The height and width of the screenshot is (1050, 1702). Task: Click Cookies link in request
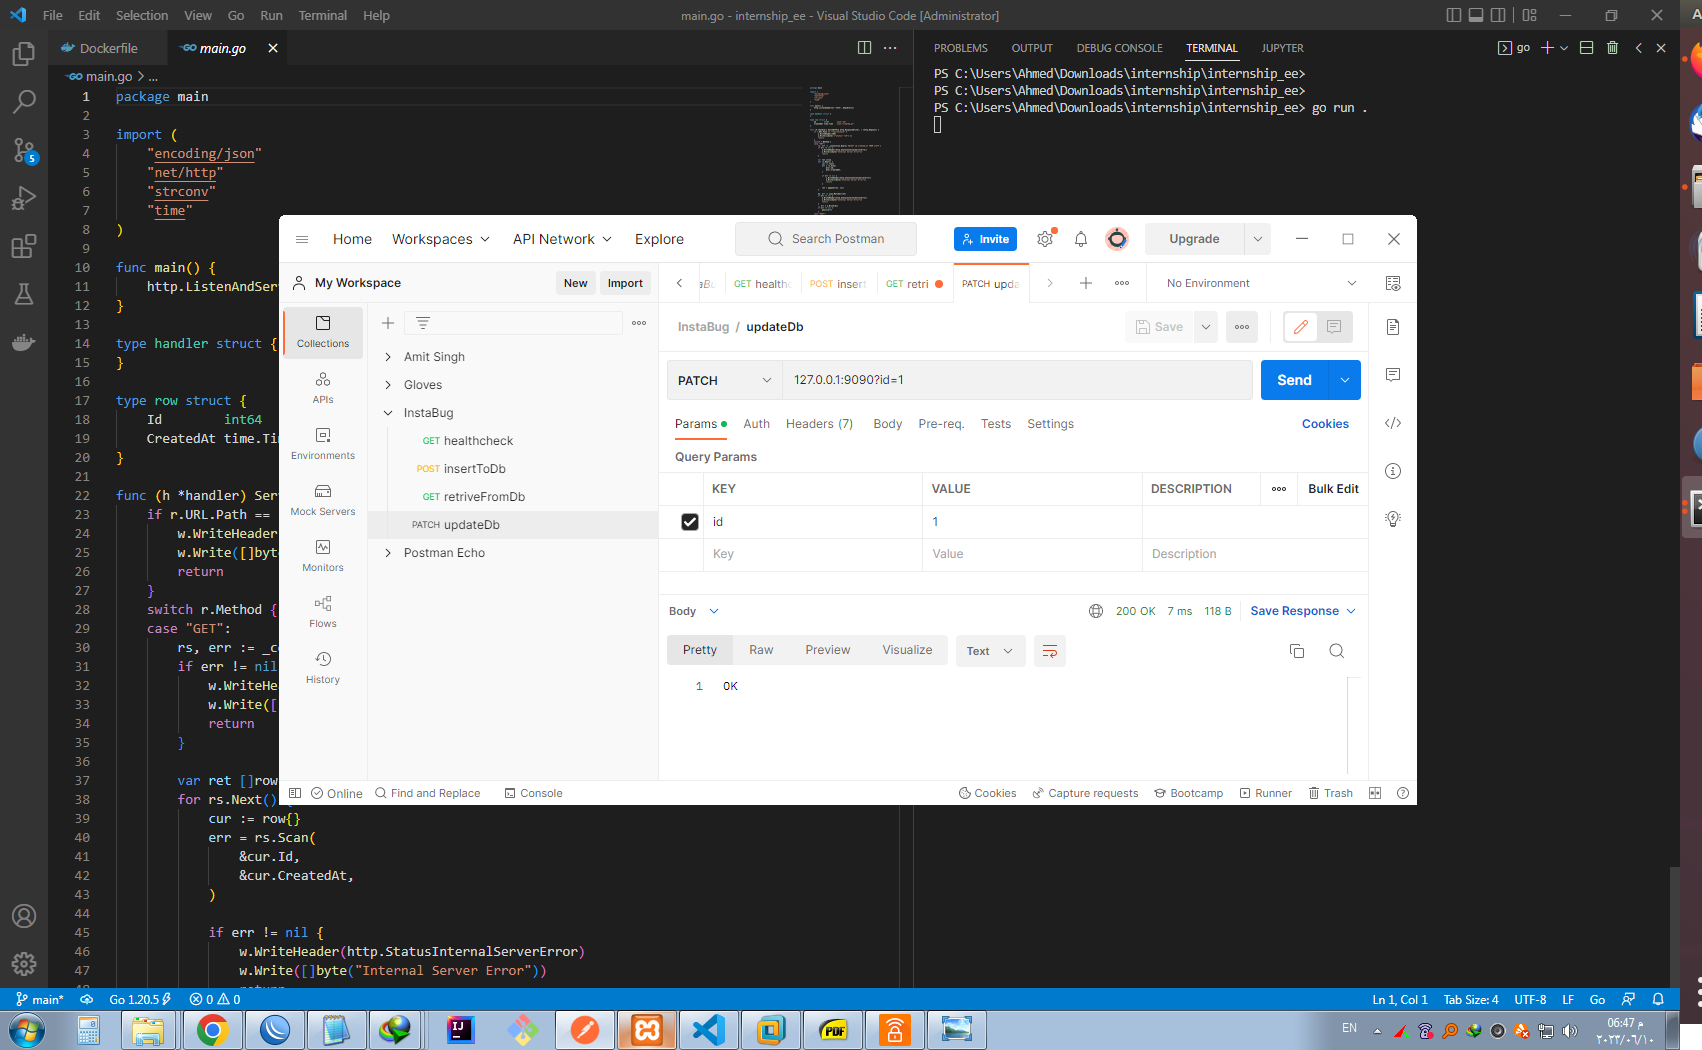tap(1325, 424)
